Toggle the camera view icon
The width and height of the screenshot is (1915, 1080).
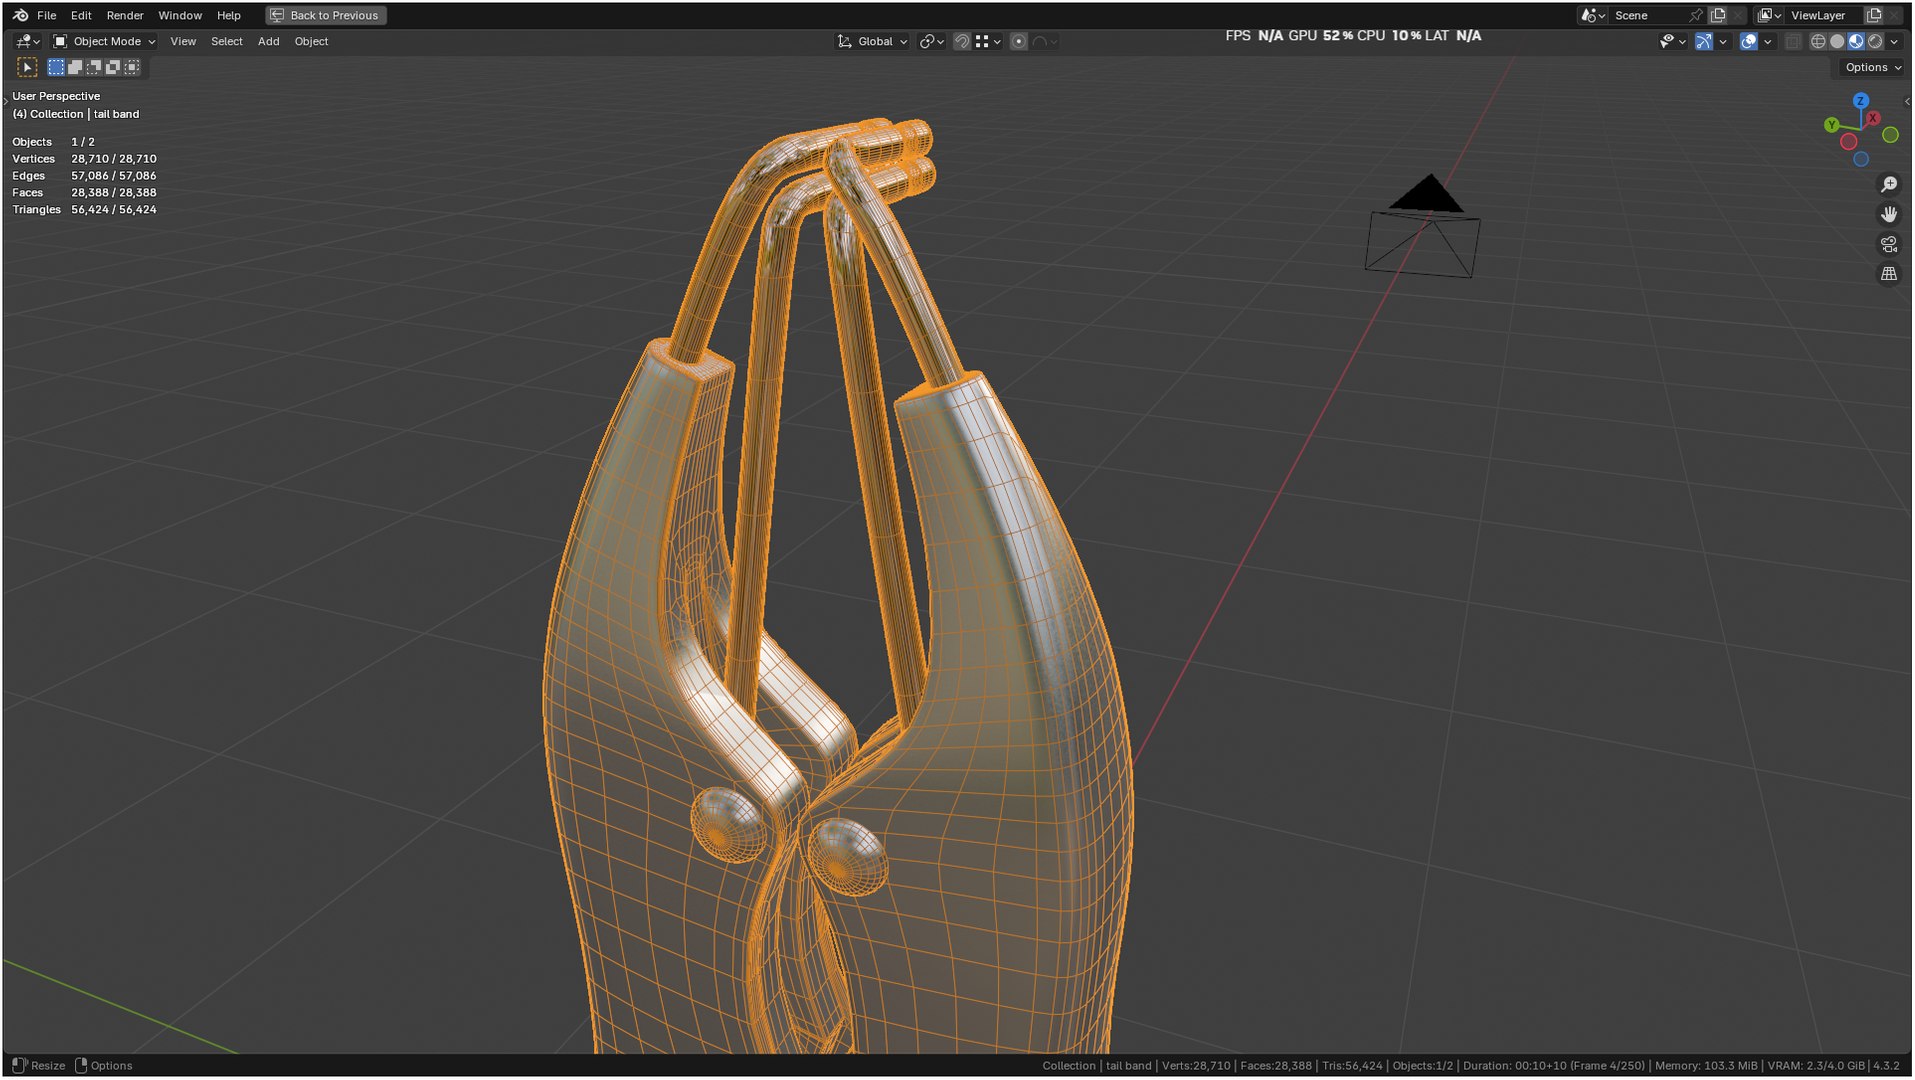point(1889,244)
